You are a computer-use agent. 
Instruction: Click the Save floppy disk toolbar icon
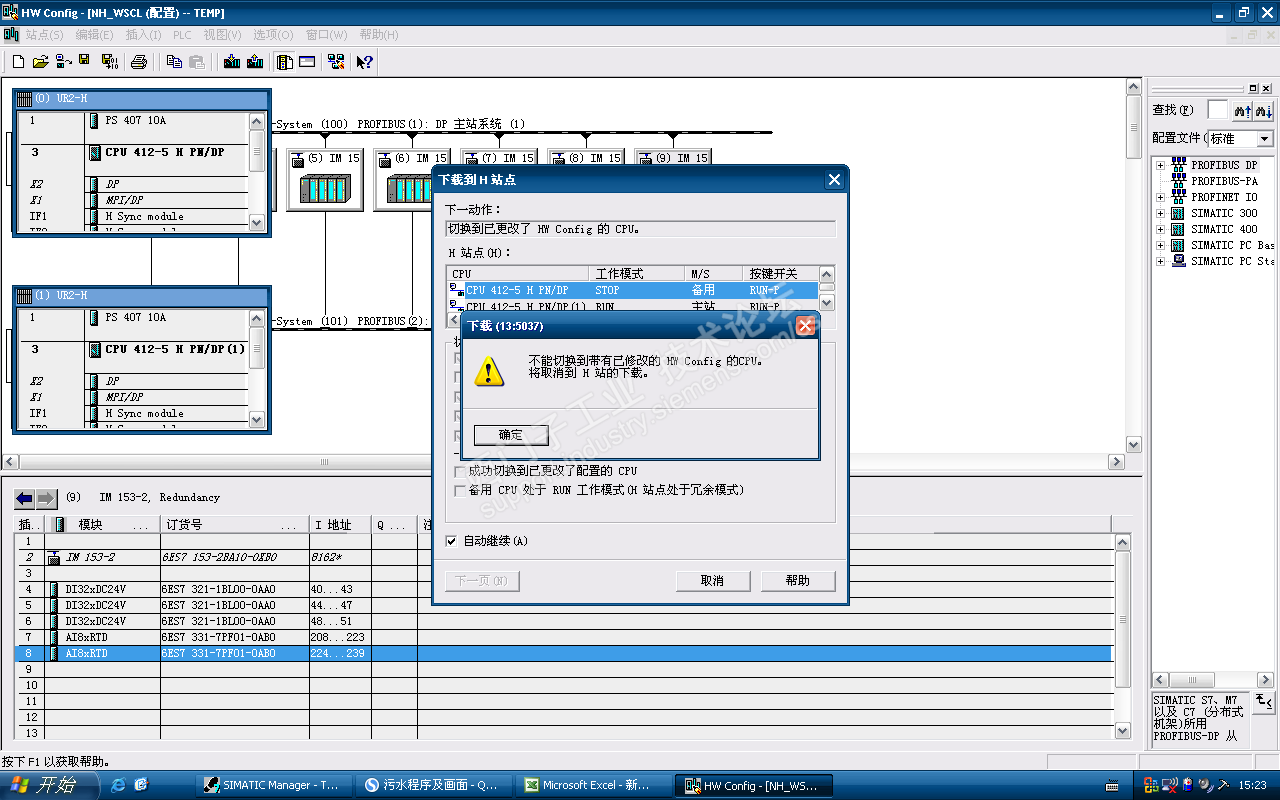84,61
